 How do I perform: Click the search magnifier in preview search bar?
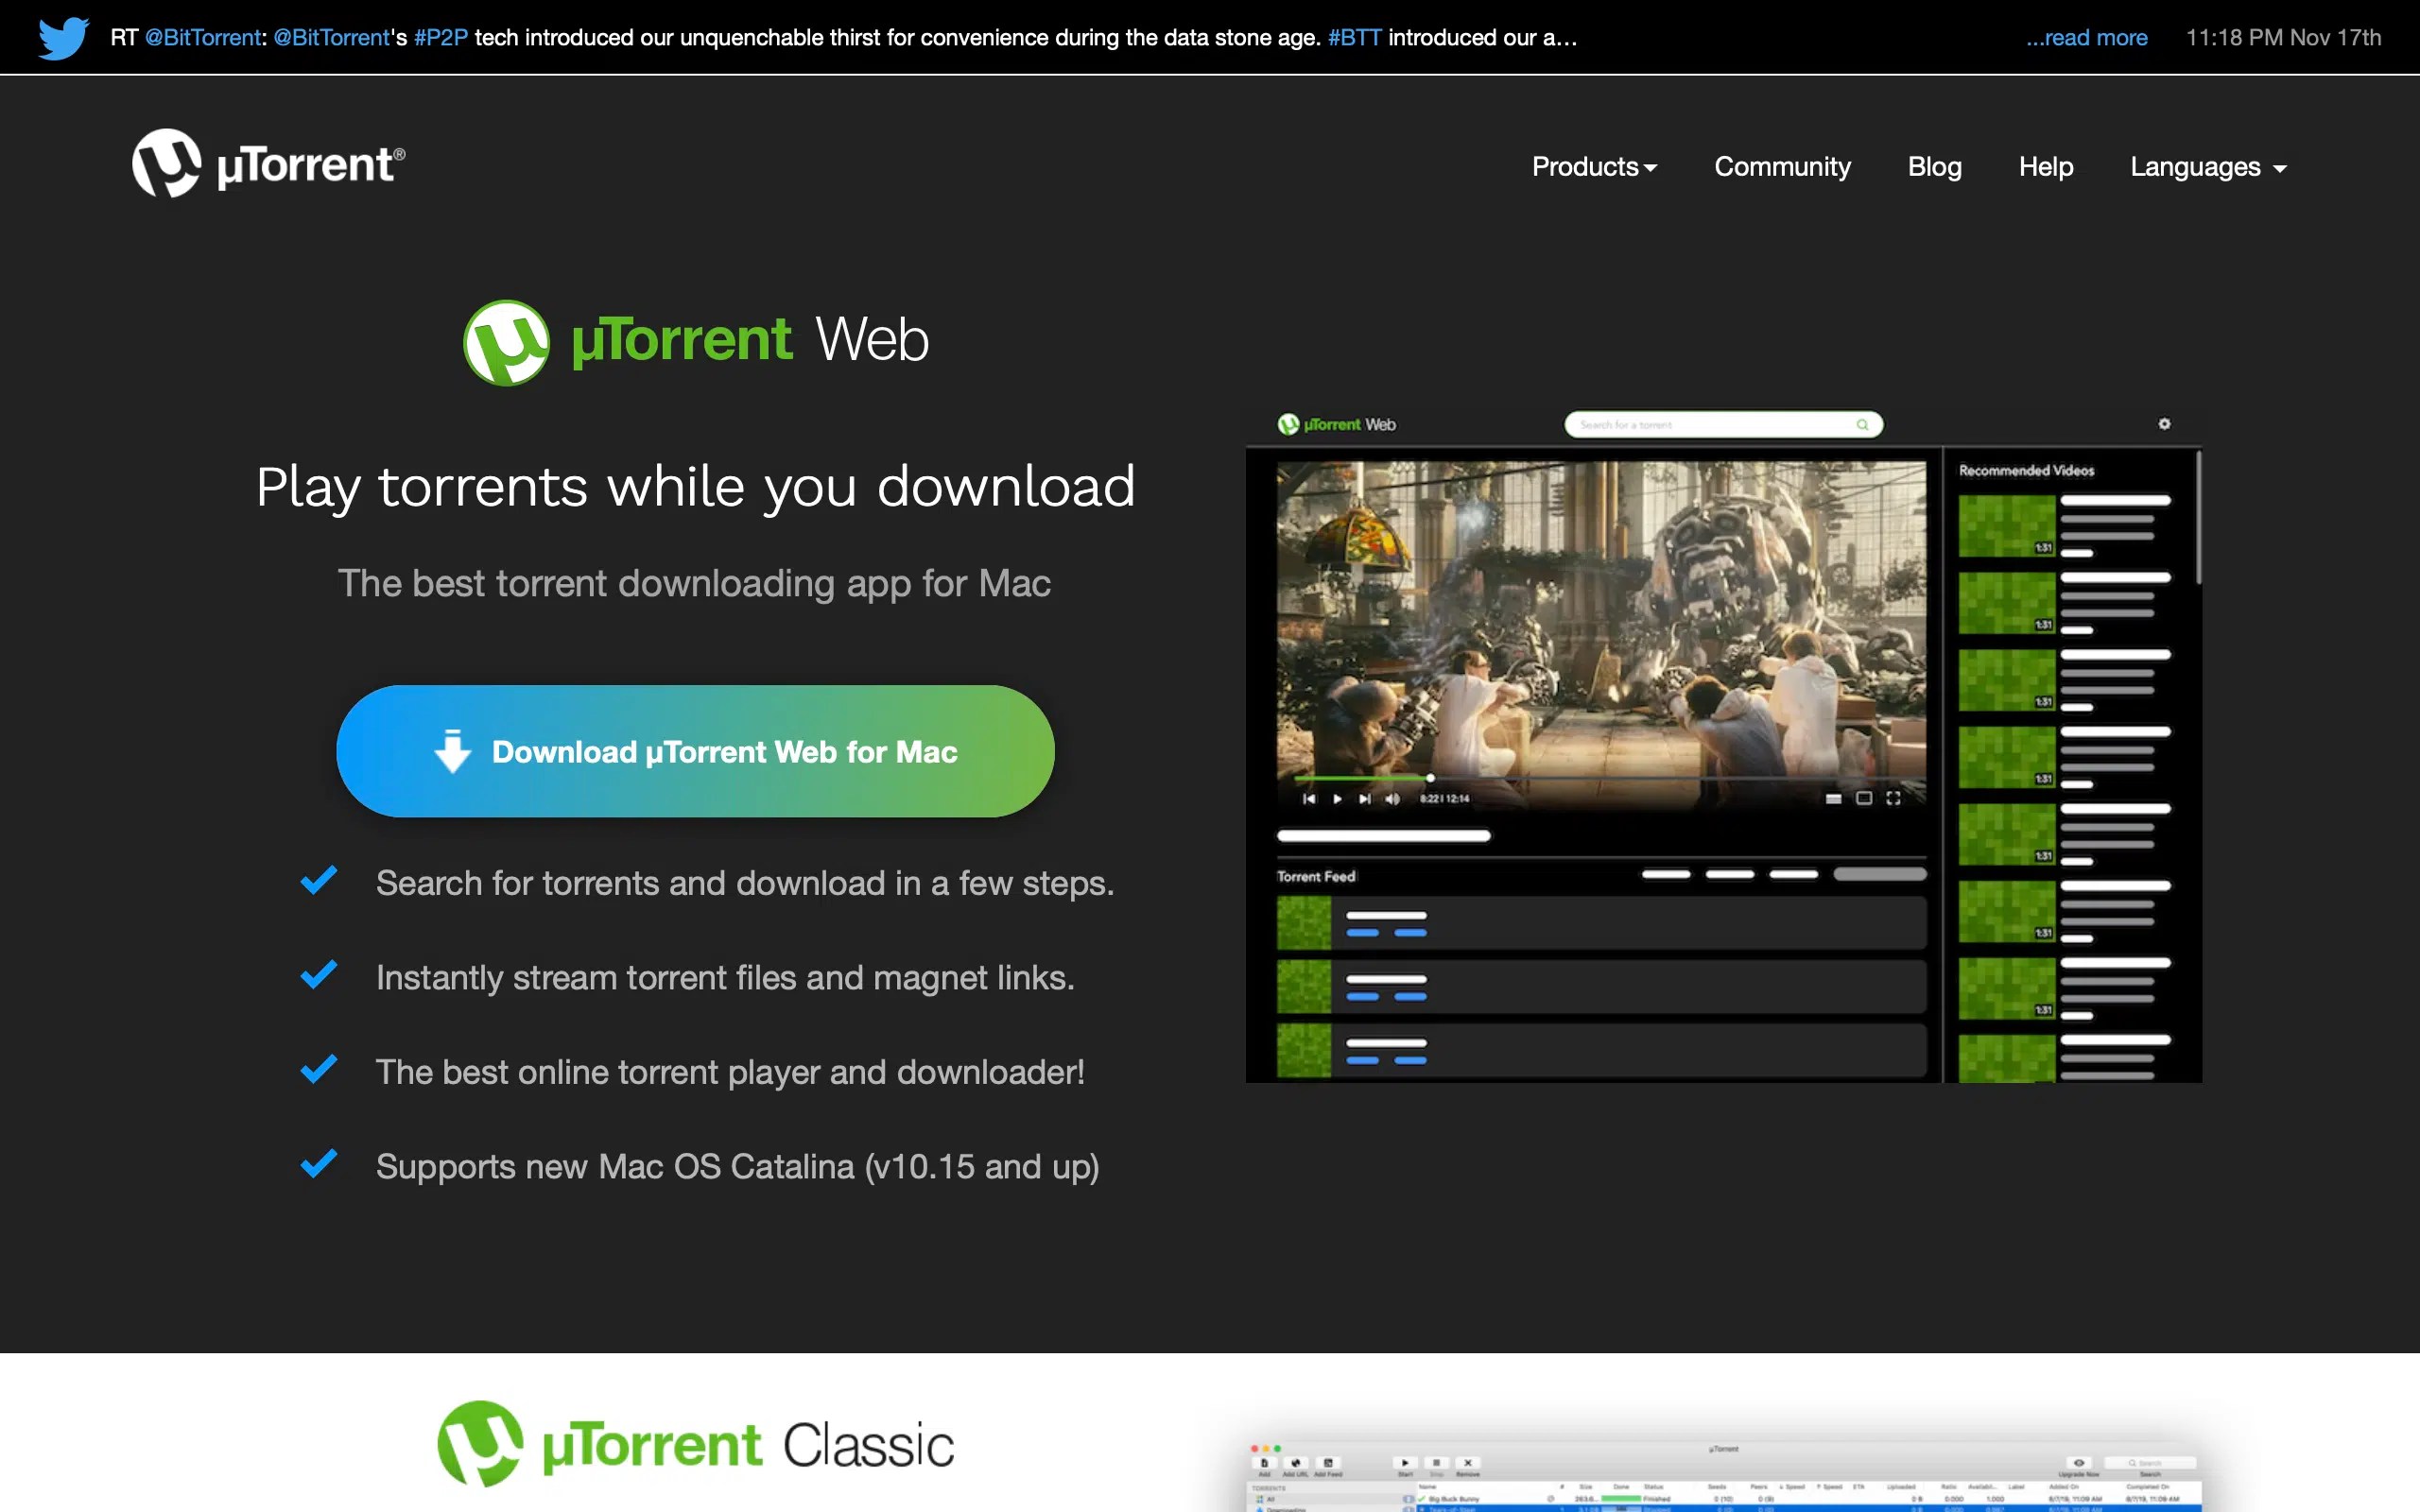click(1862, 425)
